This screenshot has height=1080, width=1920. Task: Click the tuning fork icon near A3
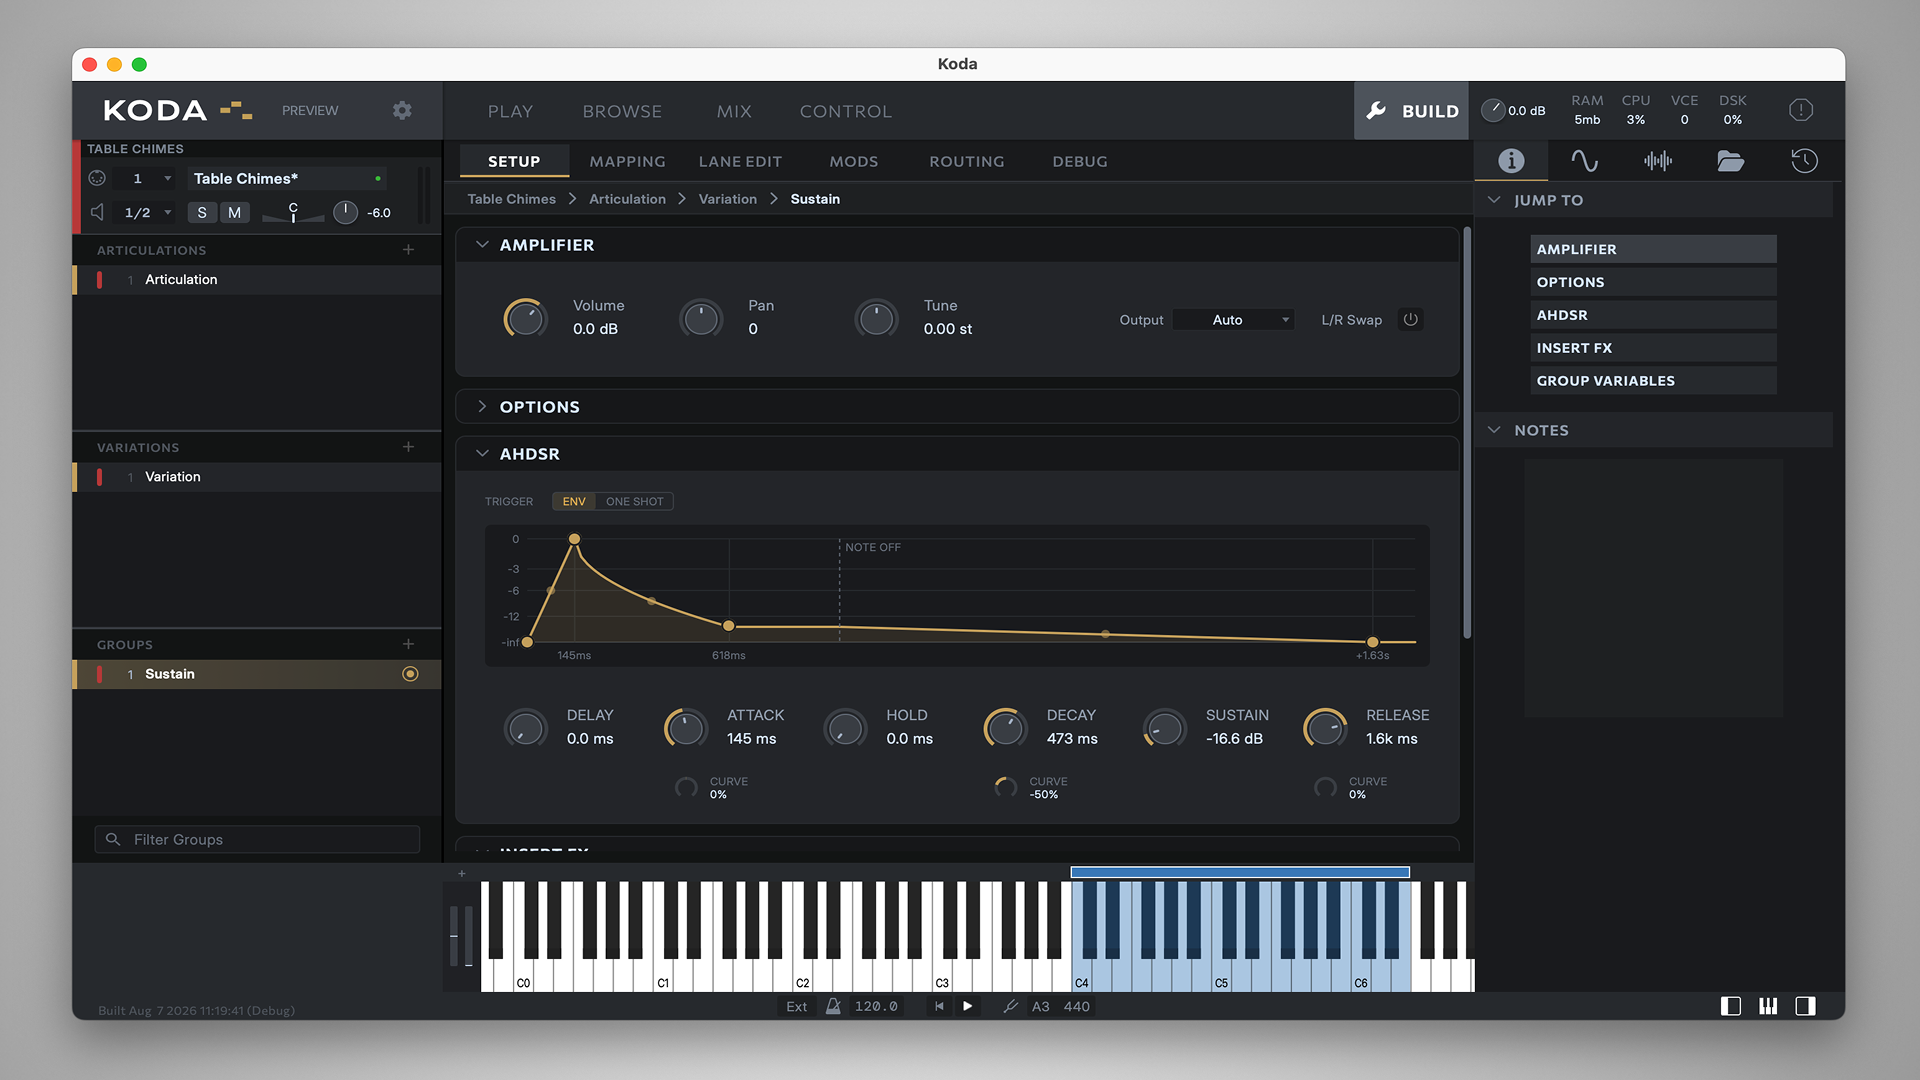pos(1010,1006)
